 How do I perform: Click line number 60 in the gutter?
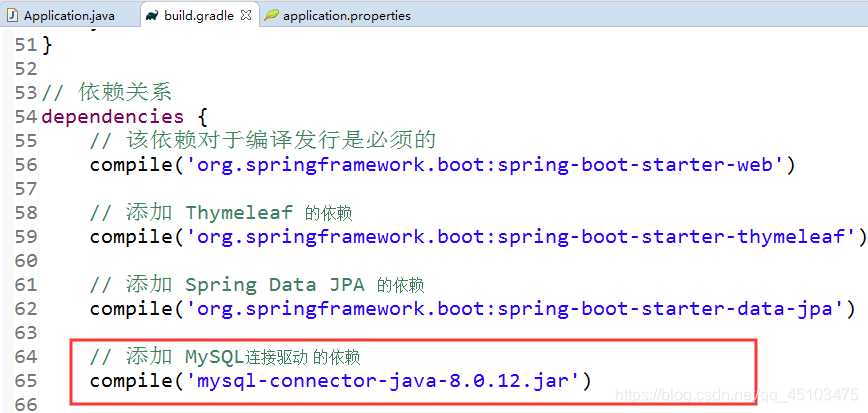coord(26,261)
